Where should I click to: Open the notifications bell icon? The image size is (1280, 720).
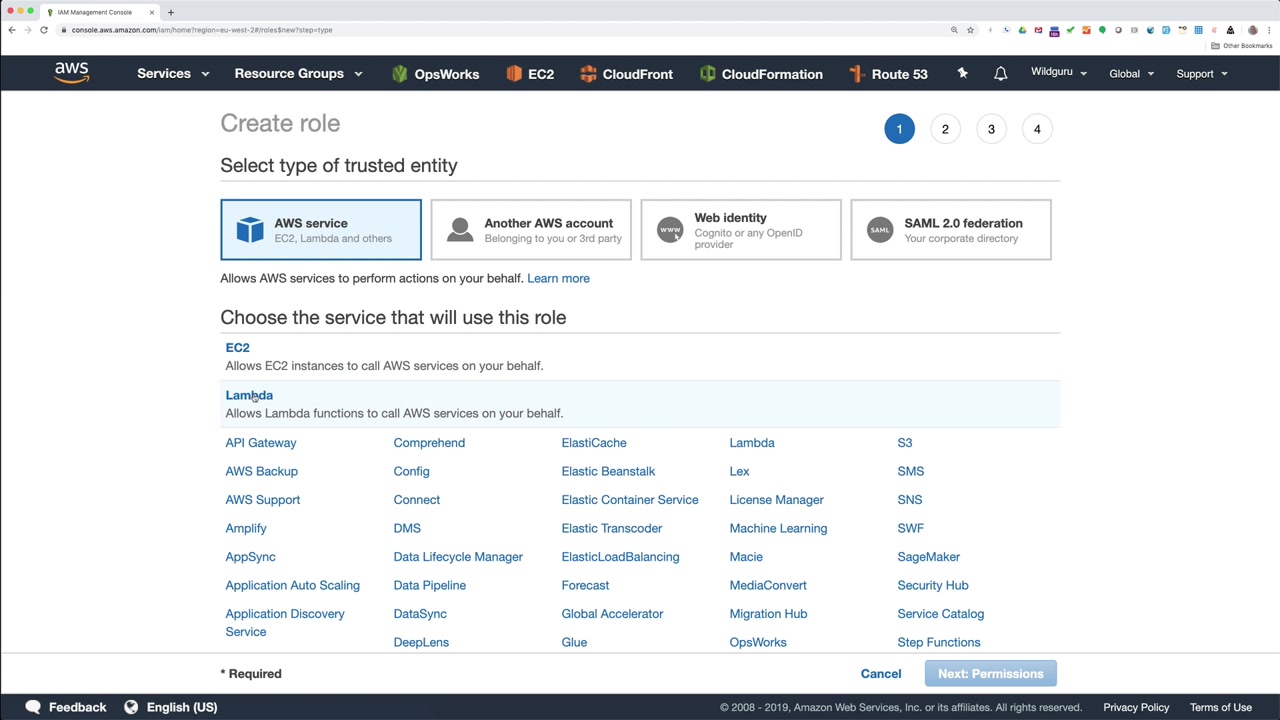pyautogui.click(x=1000, y=74)
